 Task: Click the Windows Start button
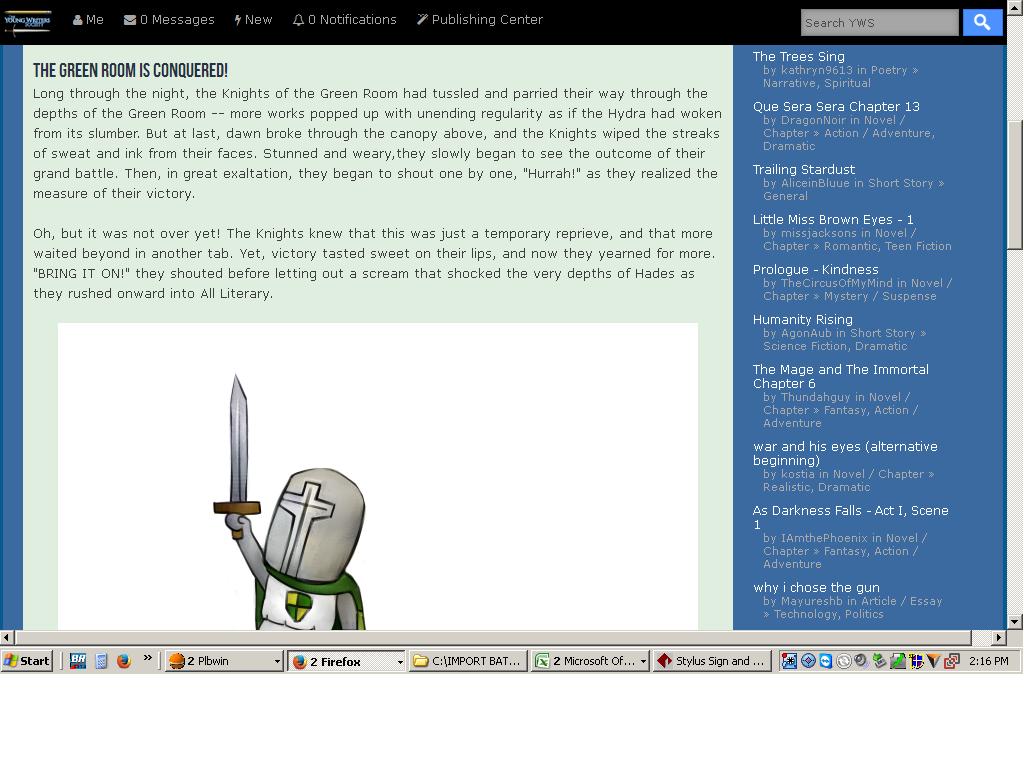click(x=27, y=661)
